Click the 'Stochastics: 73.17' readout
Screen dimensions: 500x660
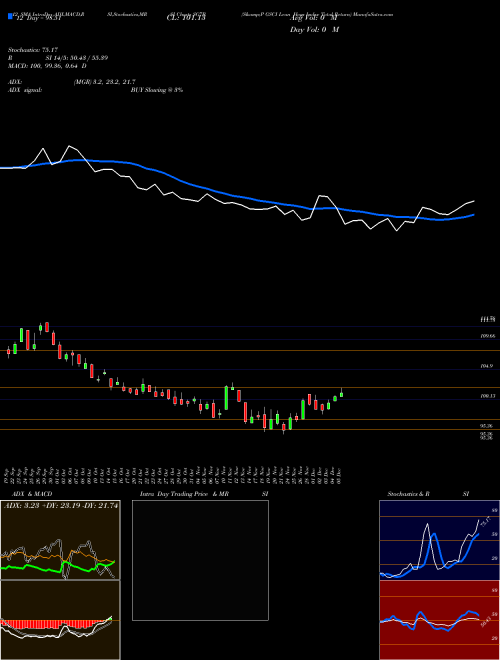point(33,50)
